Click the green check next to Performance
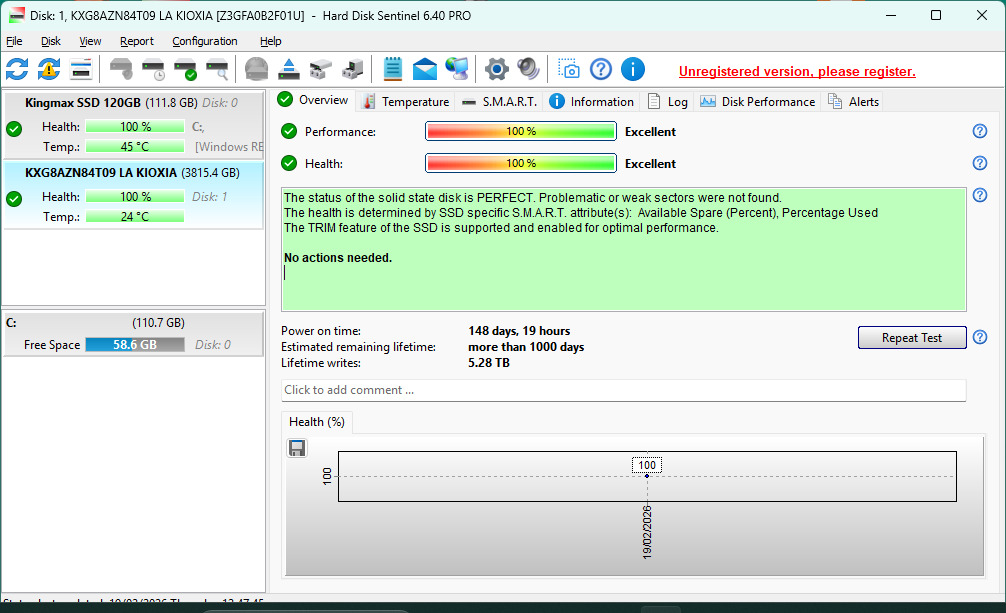Viewport: 1006px width, 613px height. point(289,131)
